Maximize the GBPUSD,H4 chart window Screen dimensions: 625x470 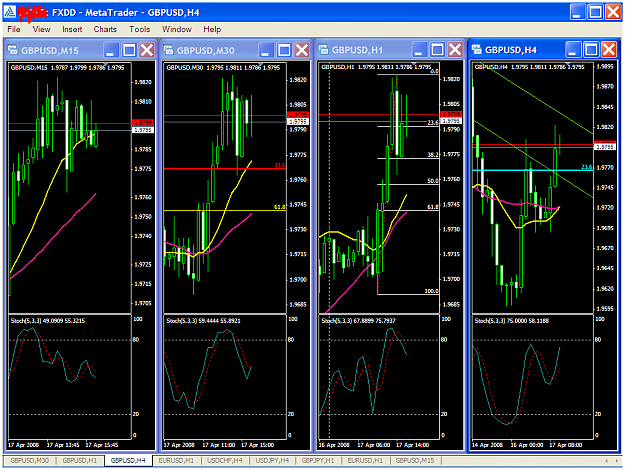(x=591, y=50)
